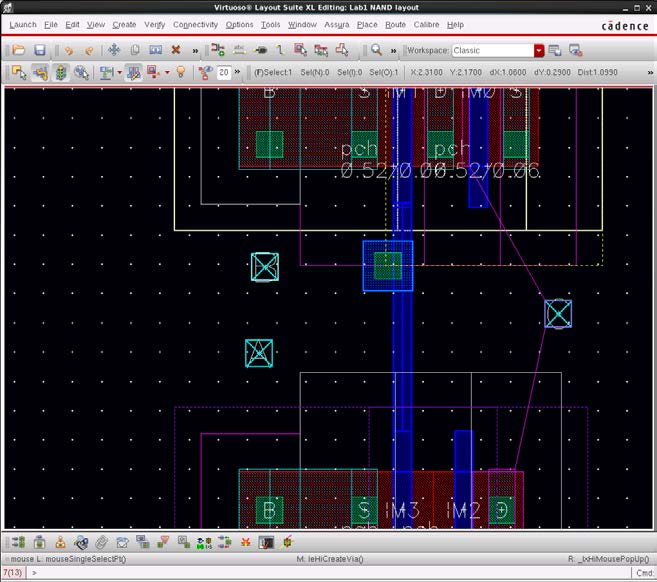The image size is (657, 582).
Task: Click the Create Instance icon with green plus
Action: tap(217, 50)
